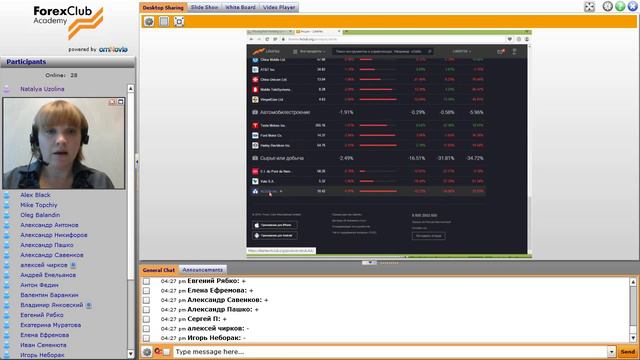Click the red Q question icon in chat bar
The width and height of the screenshot is (640, 360).
(158, 351)
